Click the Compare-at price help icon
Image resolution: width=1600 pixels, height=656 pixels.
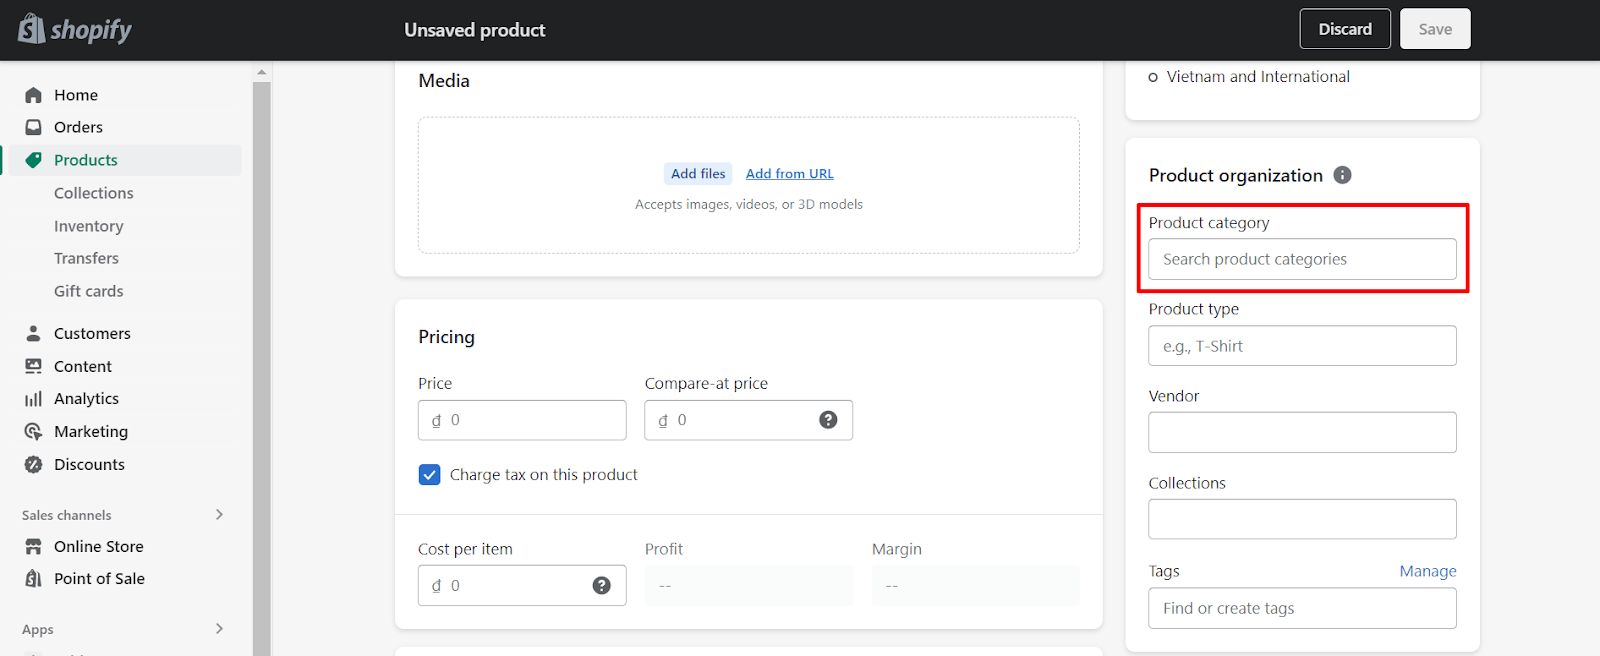828,420
